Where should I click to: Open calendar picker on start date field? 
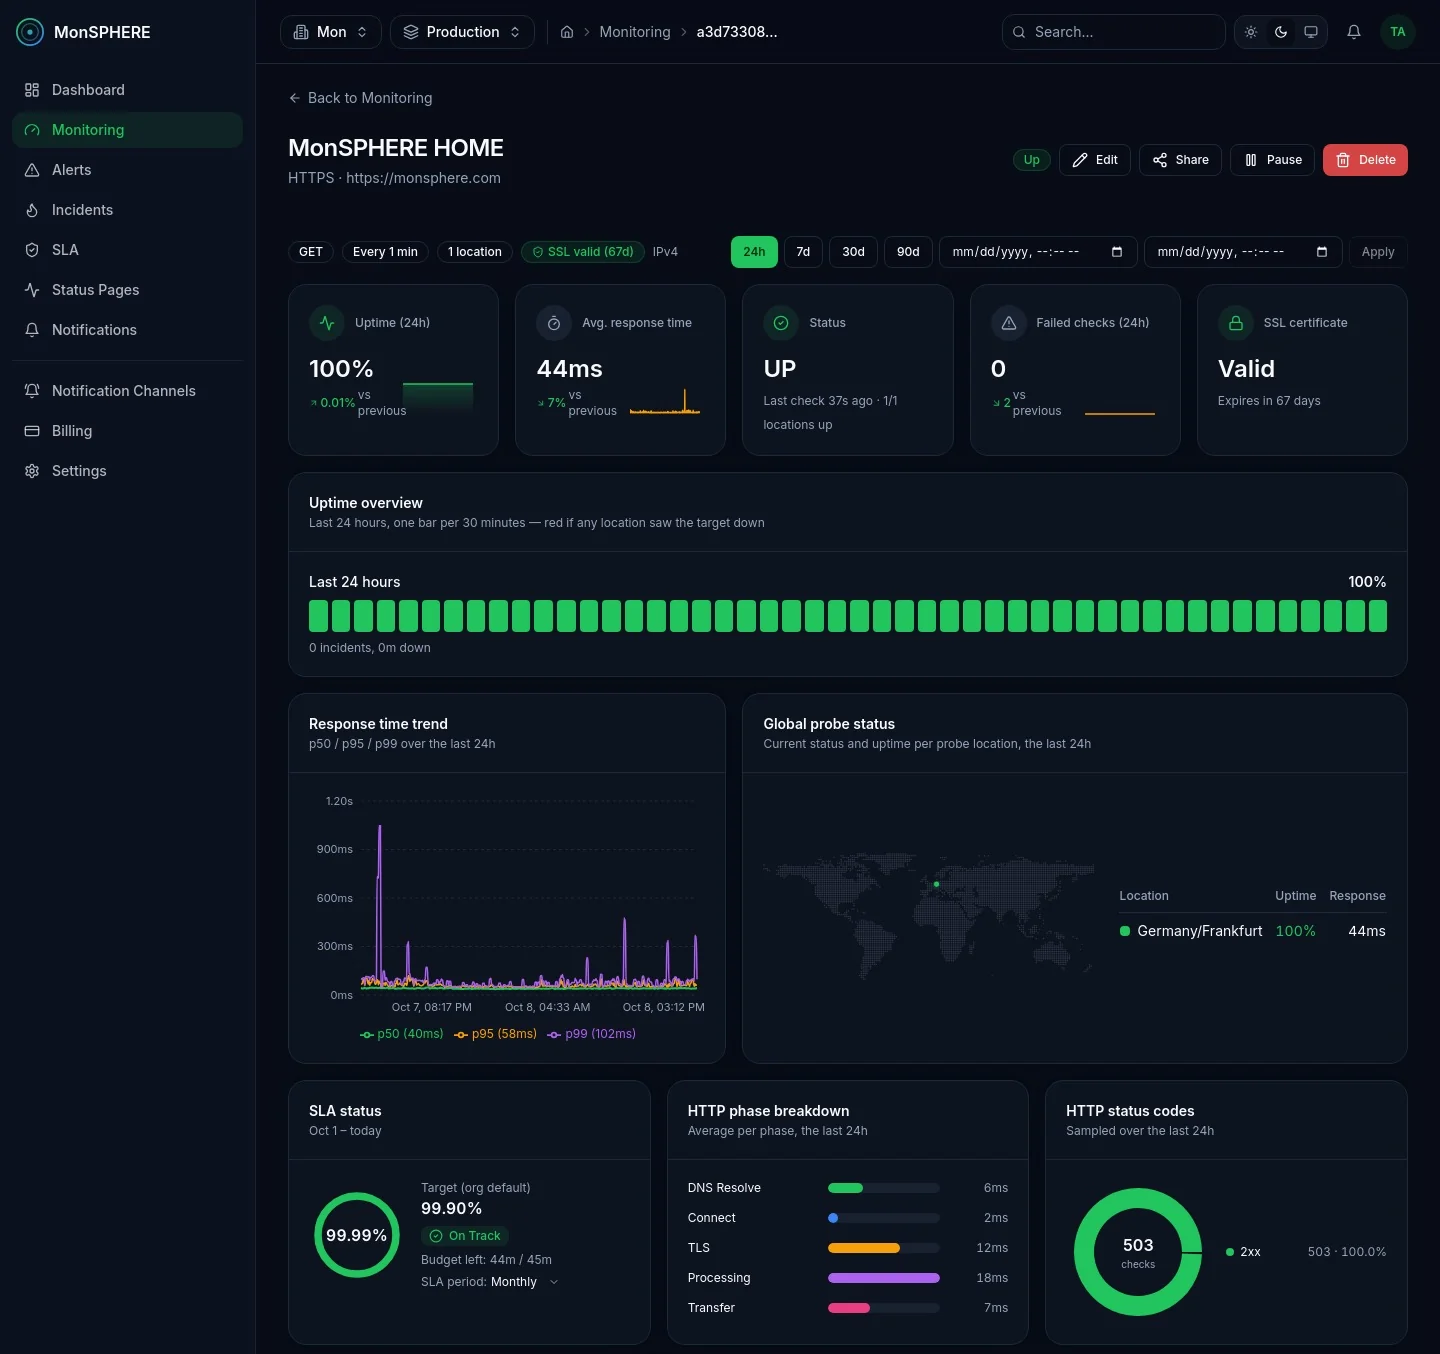pyautogui.click(x=1117, y=252)
